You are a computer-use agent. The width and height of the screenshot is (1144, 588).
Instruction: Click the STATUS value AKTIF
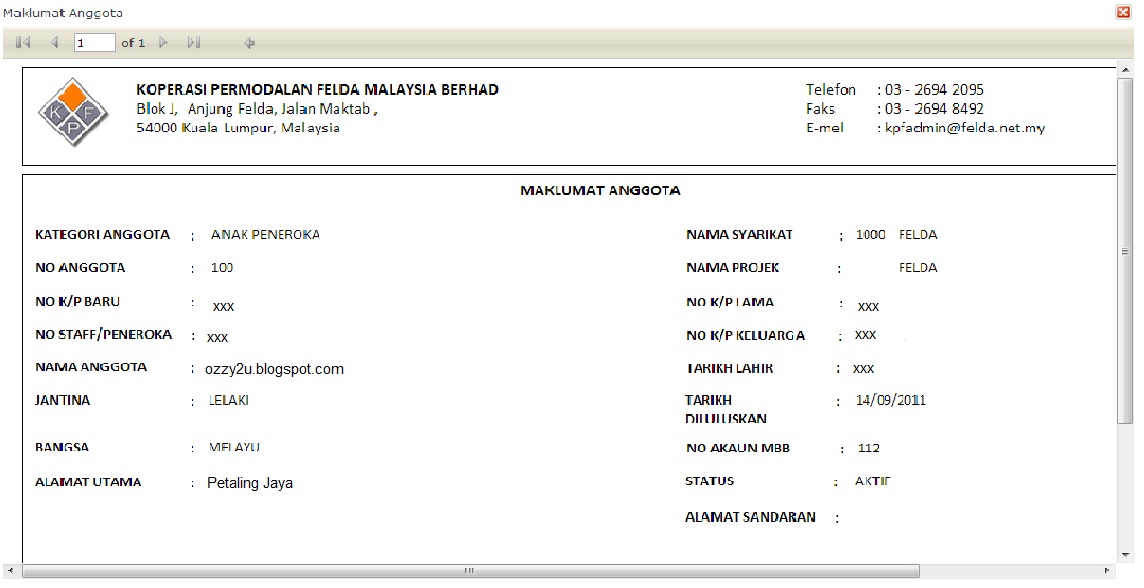pos(873,481)
